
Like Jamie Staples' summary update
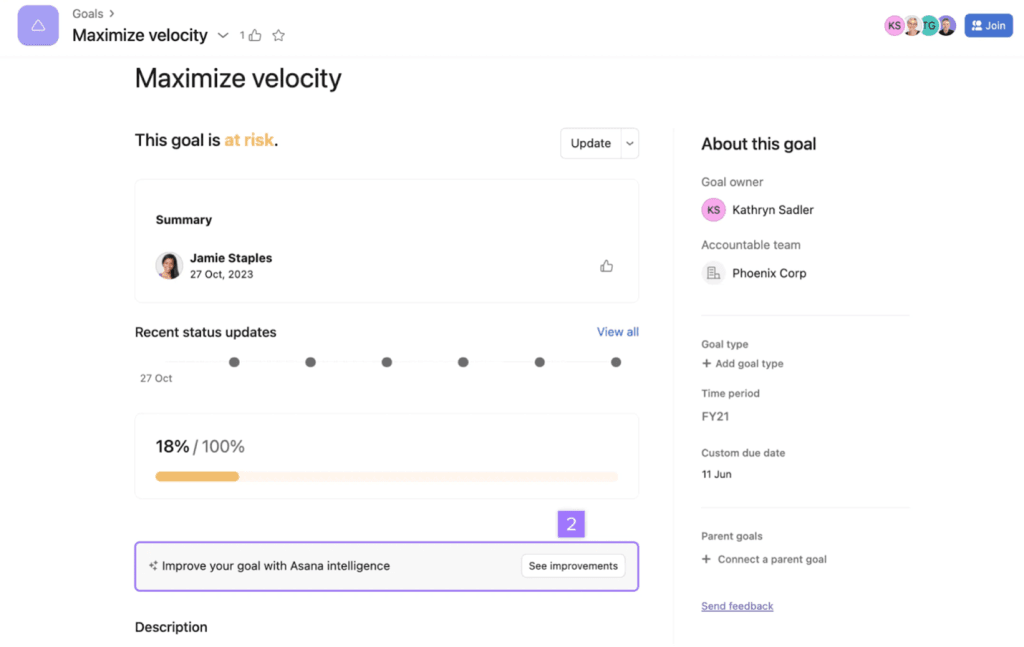click(606, 266)
